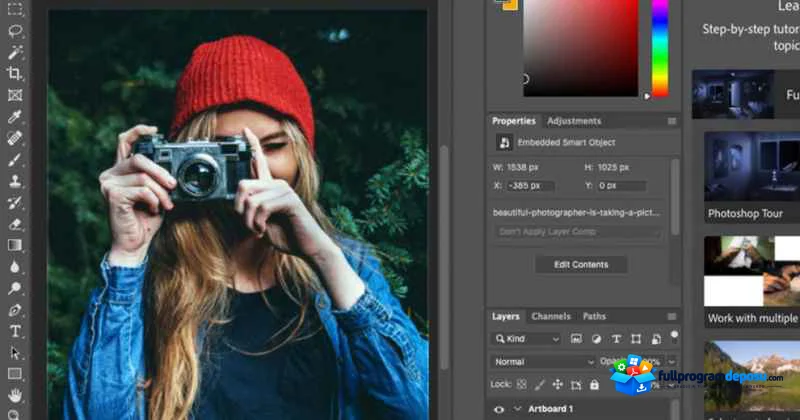Image resolution: width=800 pixels, height=420 pixels.
Task: Hide the Artboard 1 layer
Action: click(x=499, y=409)
